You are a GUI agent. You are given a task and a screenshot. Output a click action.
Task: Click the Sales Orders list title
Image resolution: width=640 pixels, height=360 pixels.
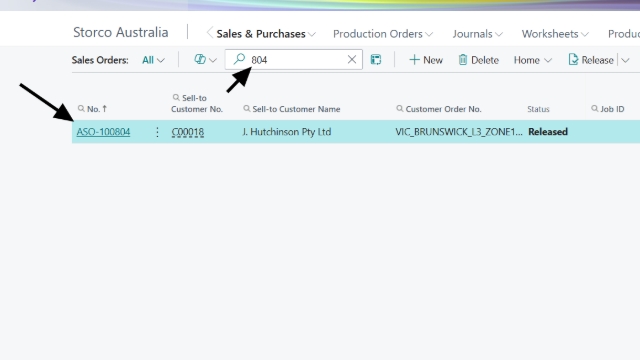(100, 60)
